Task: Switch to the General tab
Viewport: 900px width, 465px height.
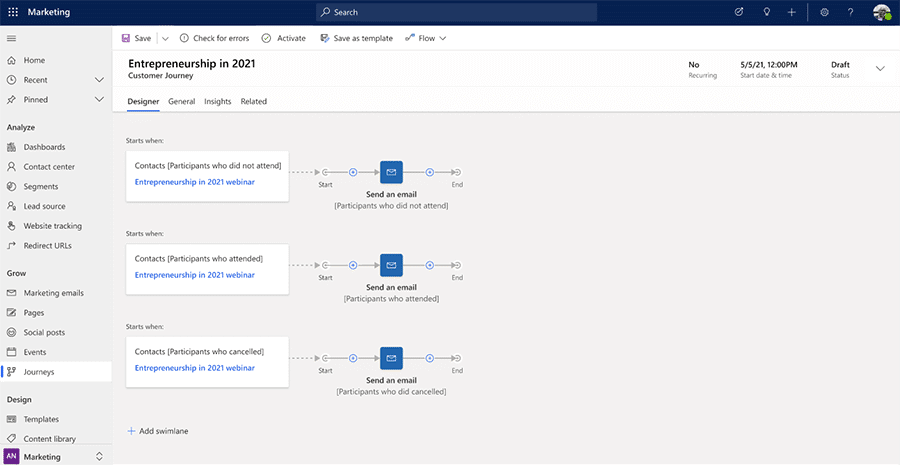Action: point(181,101)
